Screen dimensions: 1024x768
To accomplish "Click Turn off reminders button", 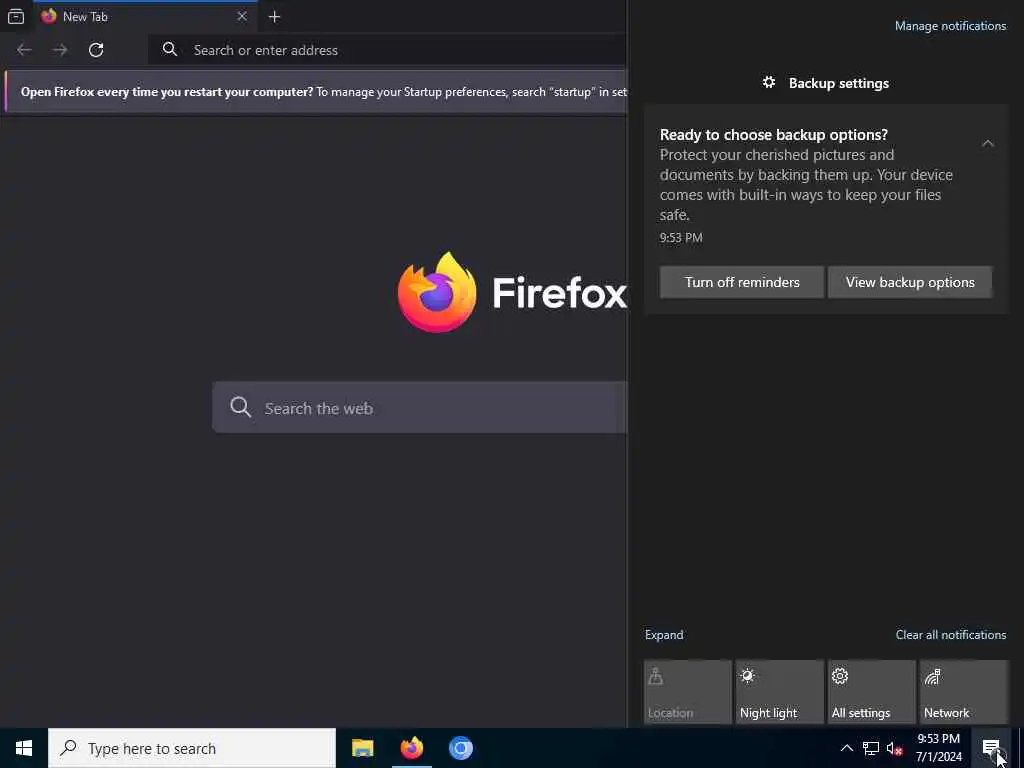I will tap(742, 282).
